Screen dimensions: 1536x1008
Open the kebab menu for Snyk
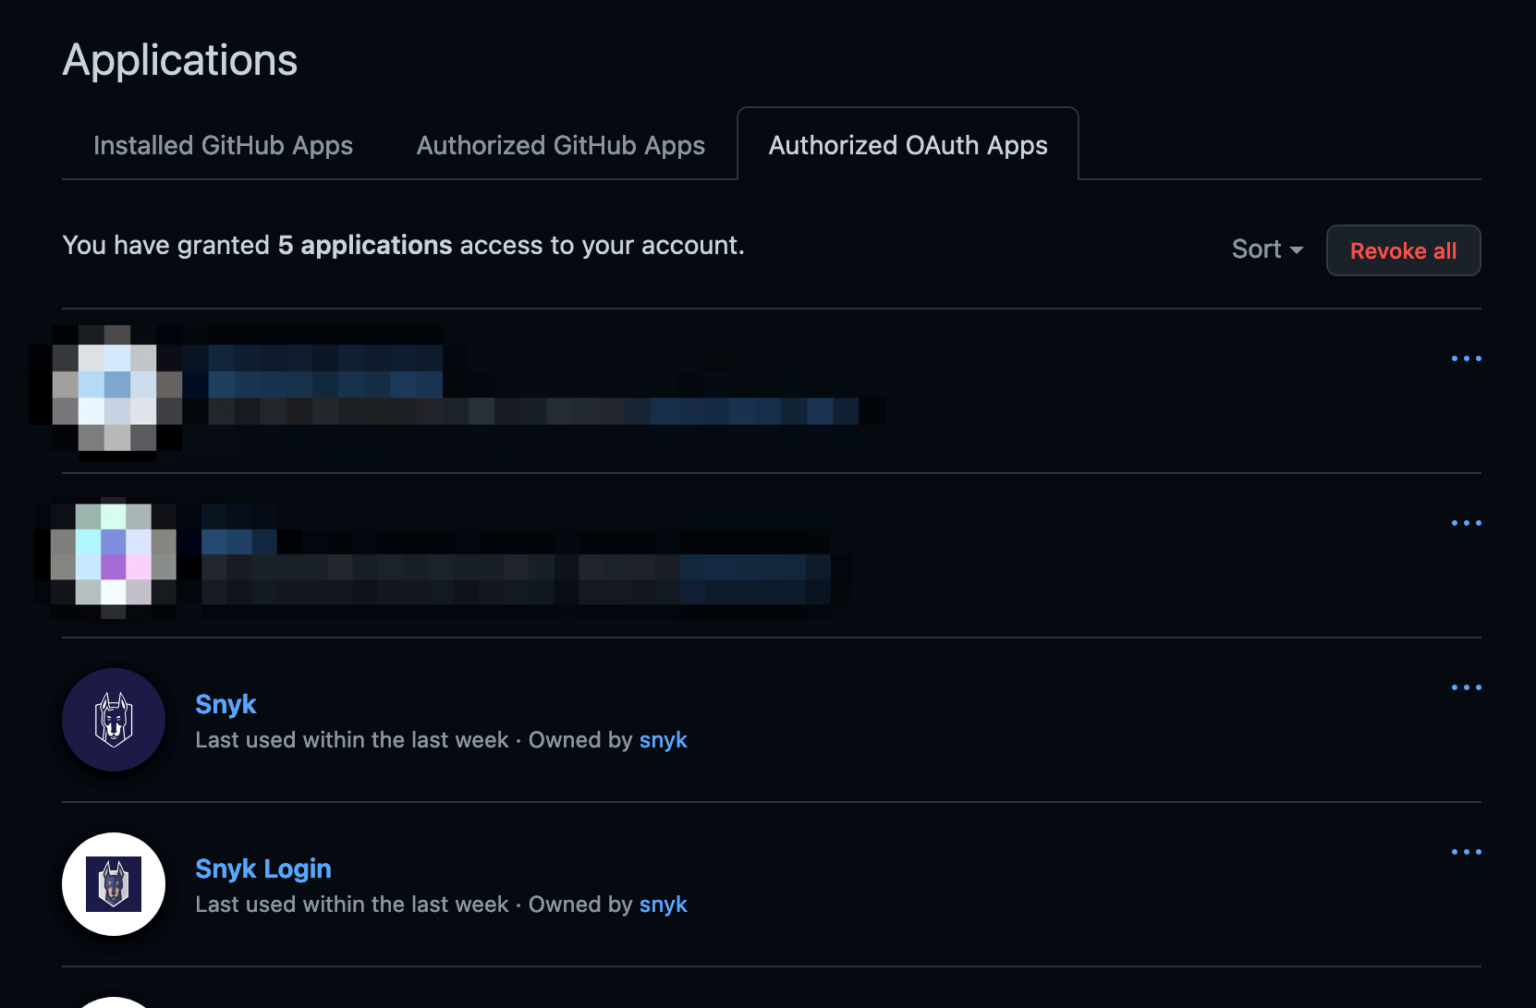pos(1466,687)
